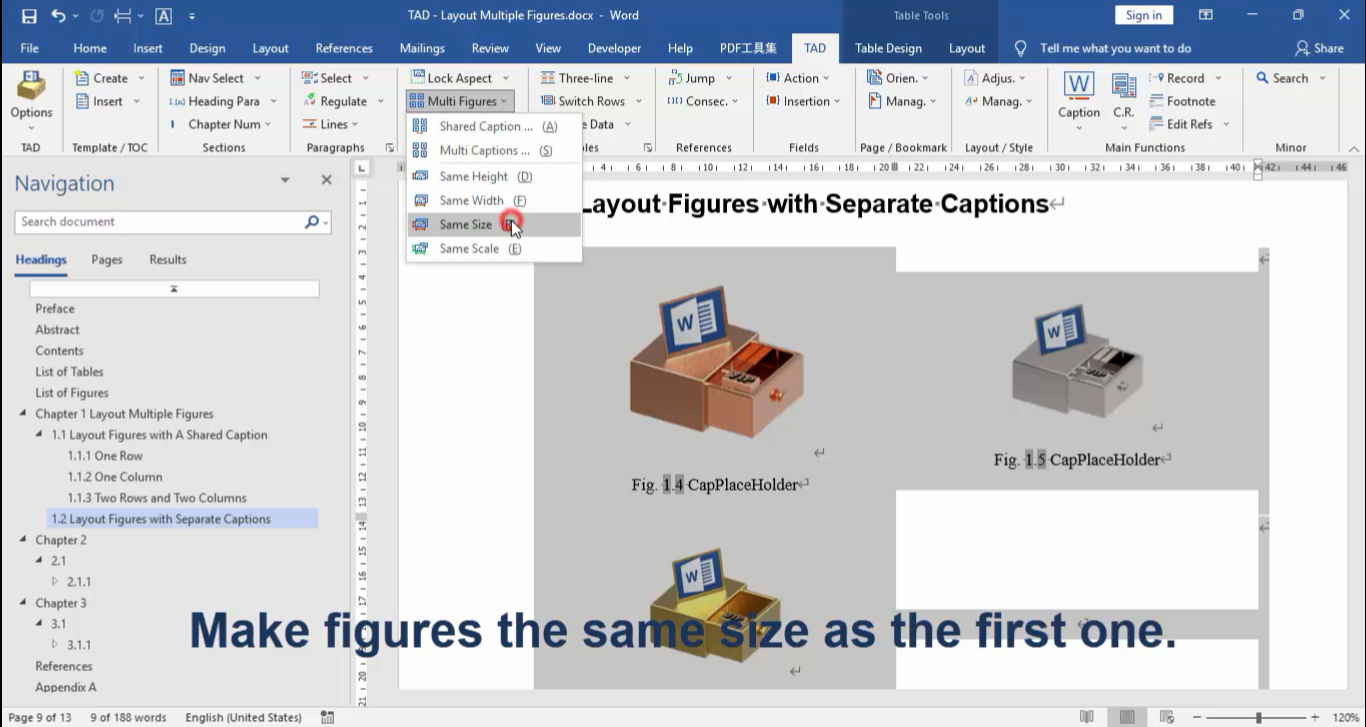Screen dimensions: 1366x727
Task: Switch to the Mailings ribbon tab
Action: click(422, 48)
